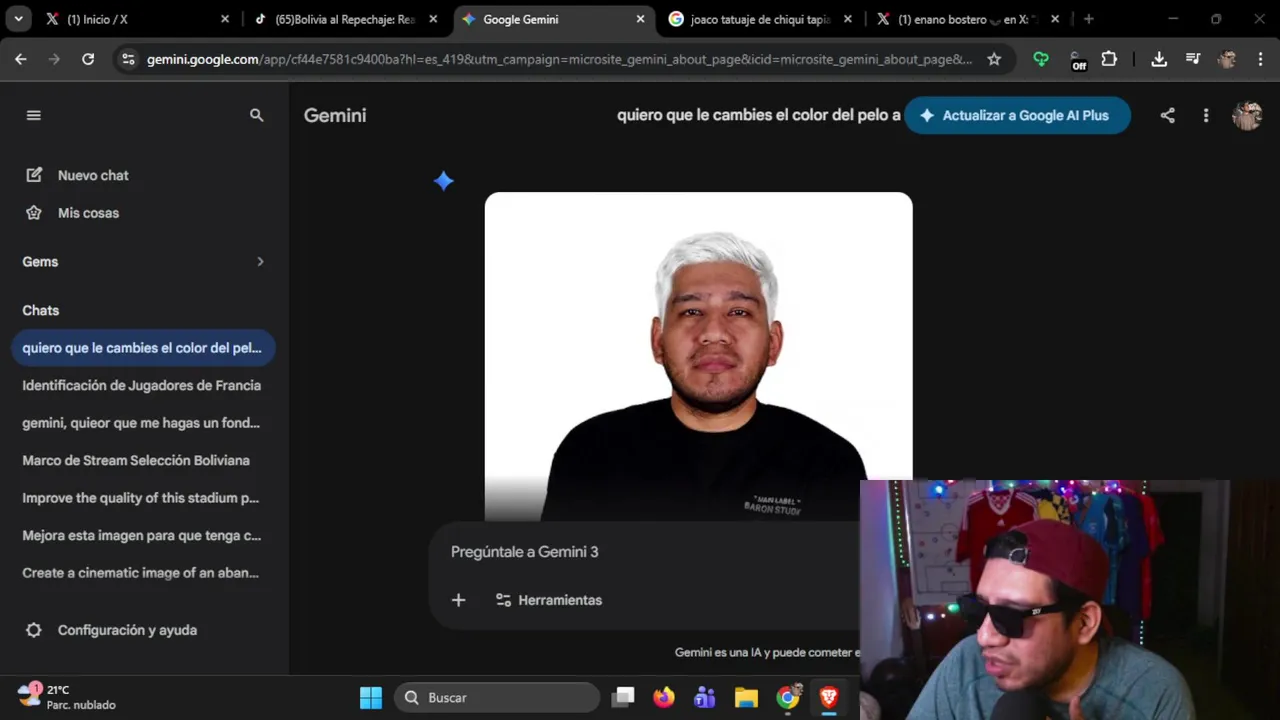
Task: Toggle the extension showing Off badge
Action: 1077,61
